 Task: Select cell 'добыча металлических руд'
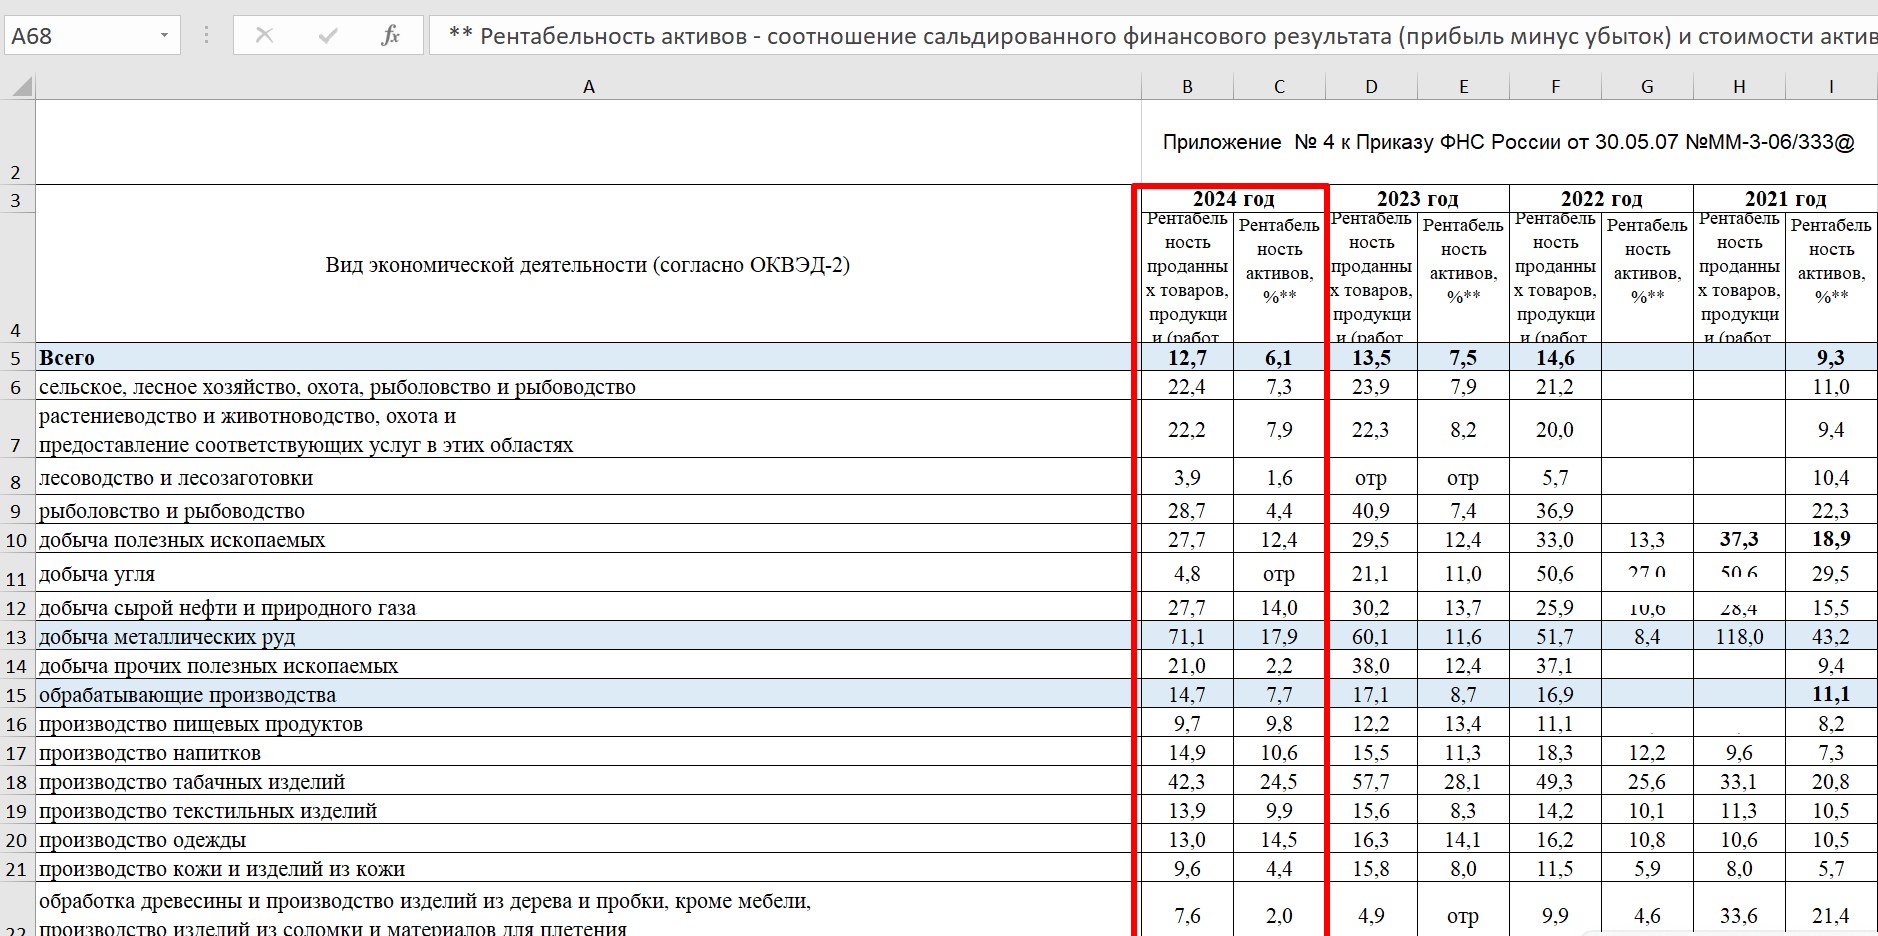pyautogui.click(x=588, y=637)
